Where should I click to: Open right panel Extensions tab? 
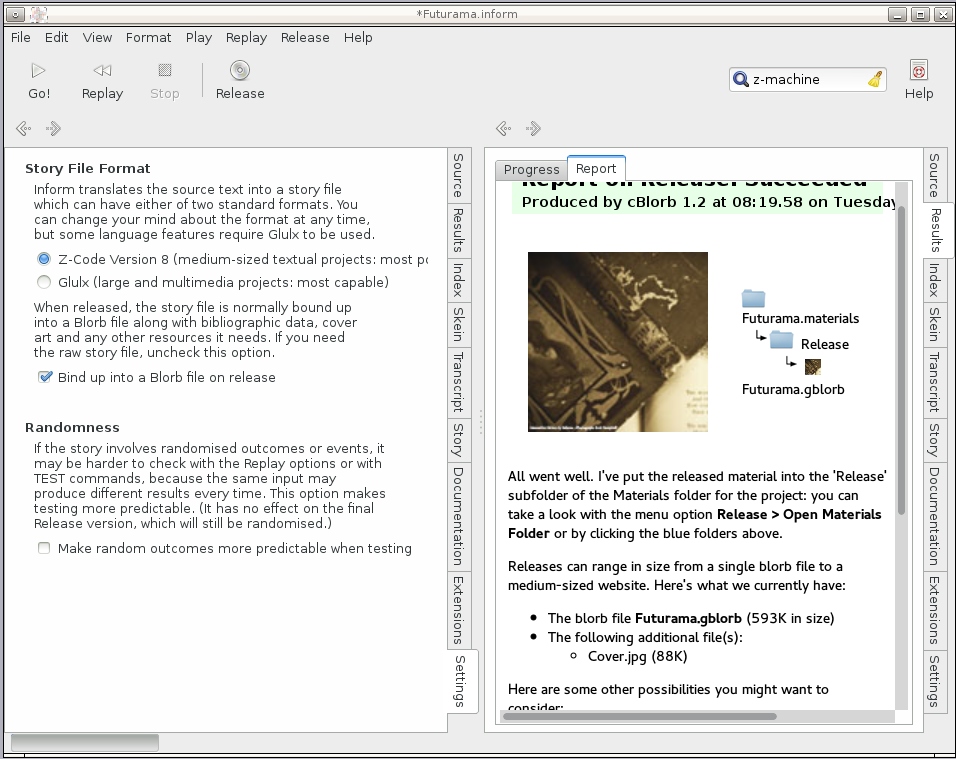934,610
